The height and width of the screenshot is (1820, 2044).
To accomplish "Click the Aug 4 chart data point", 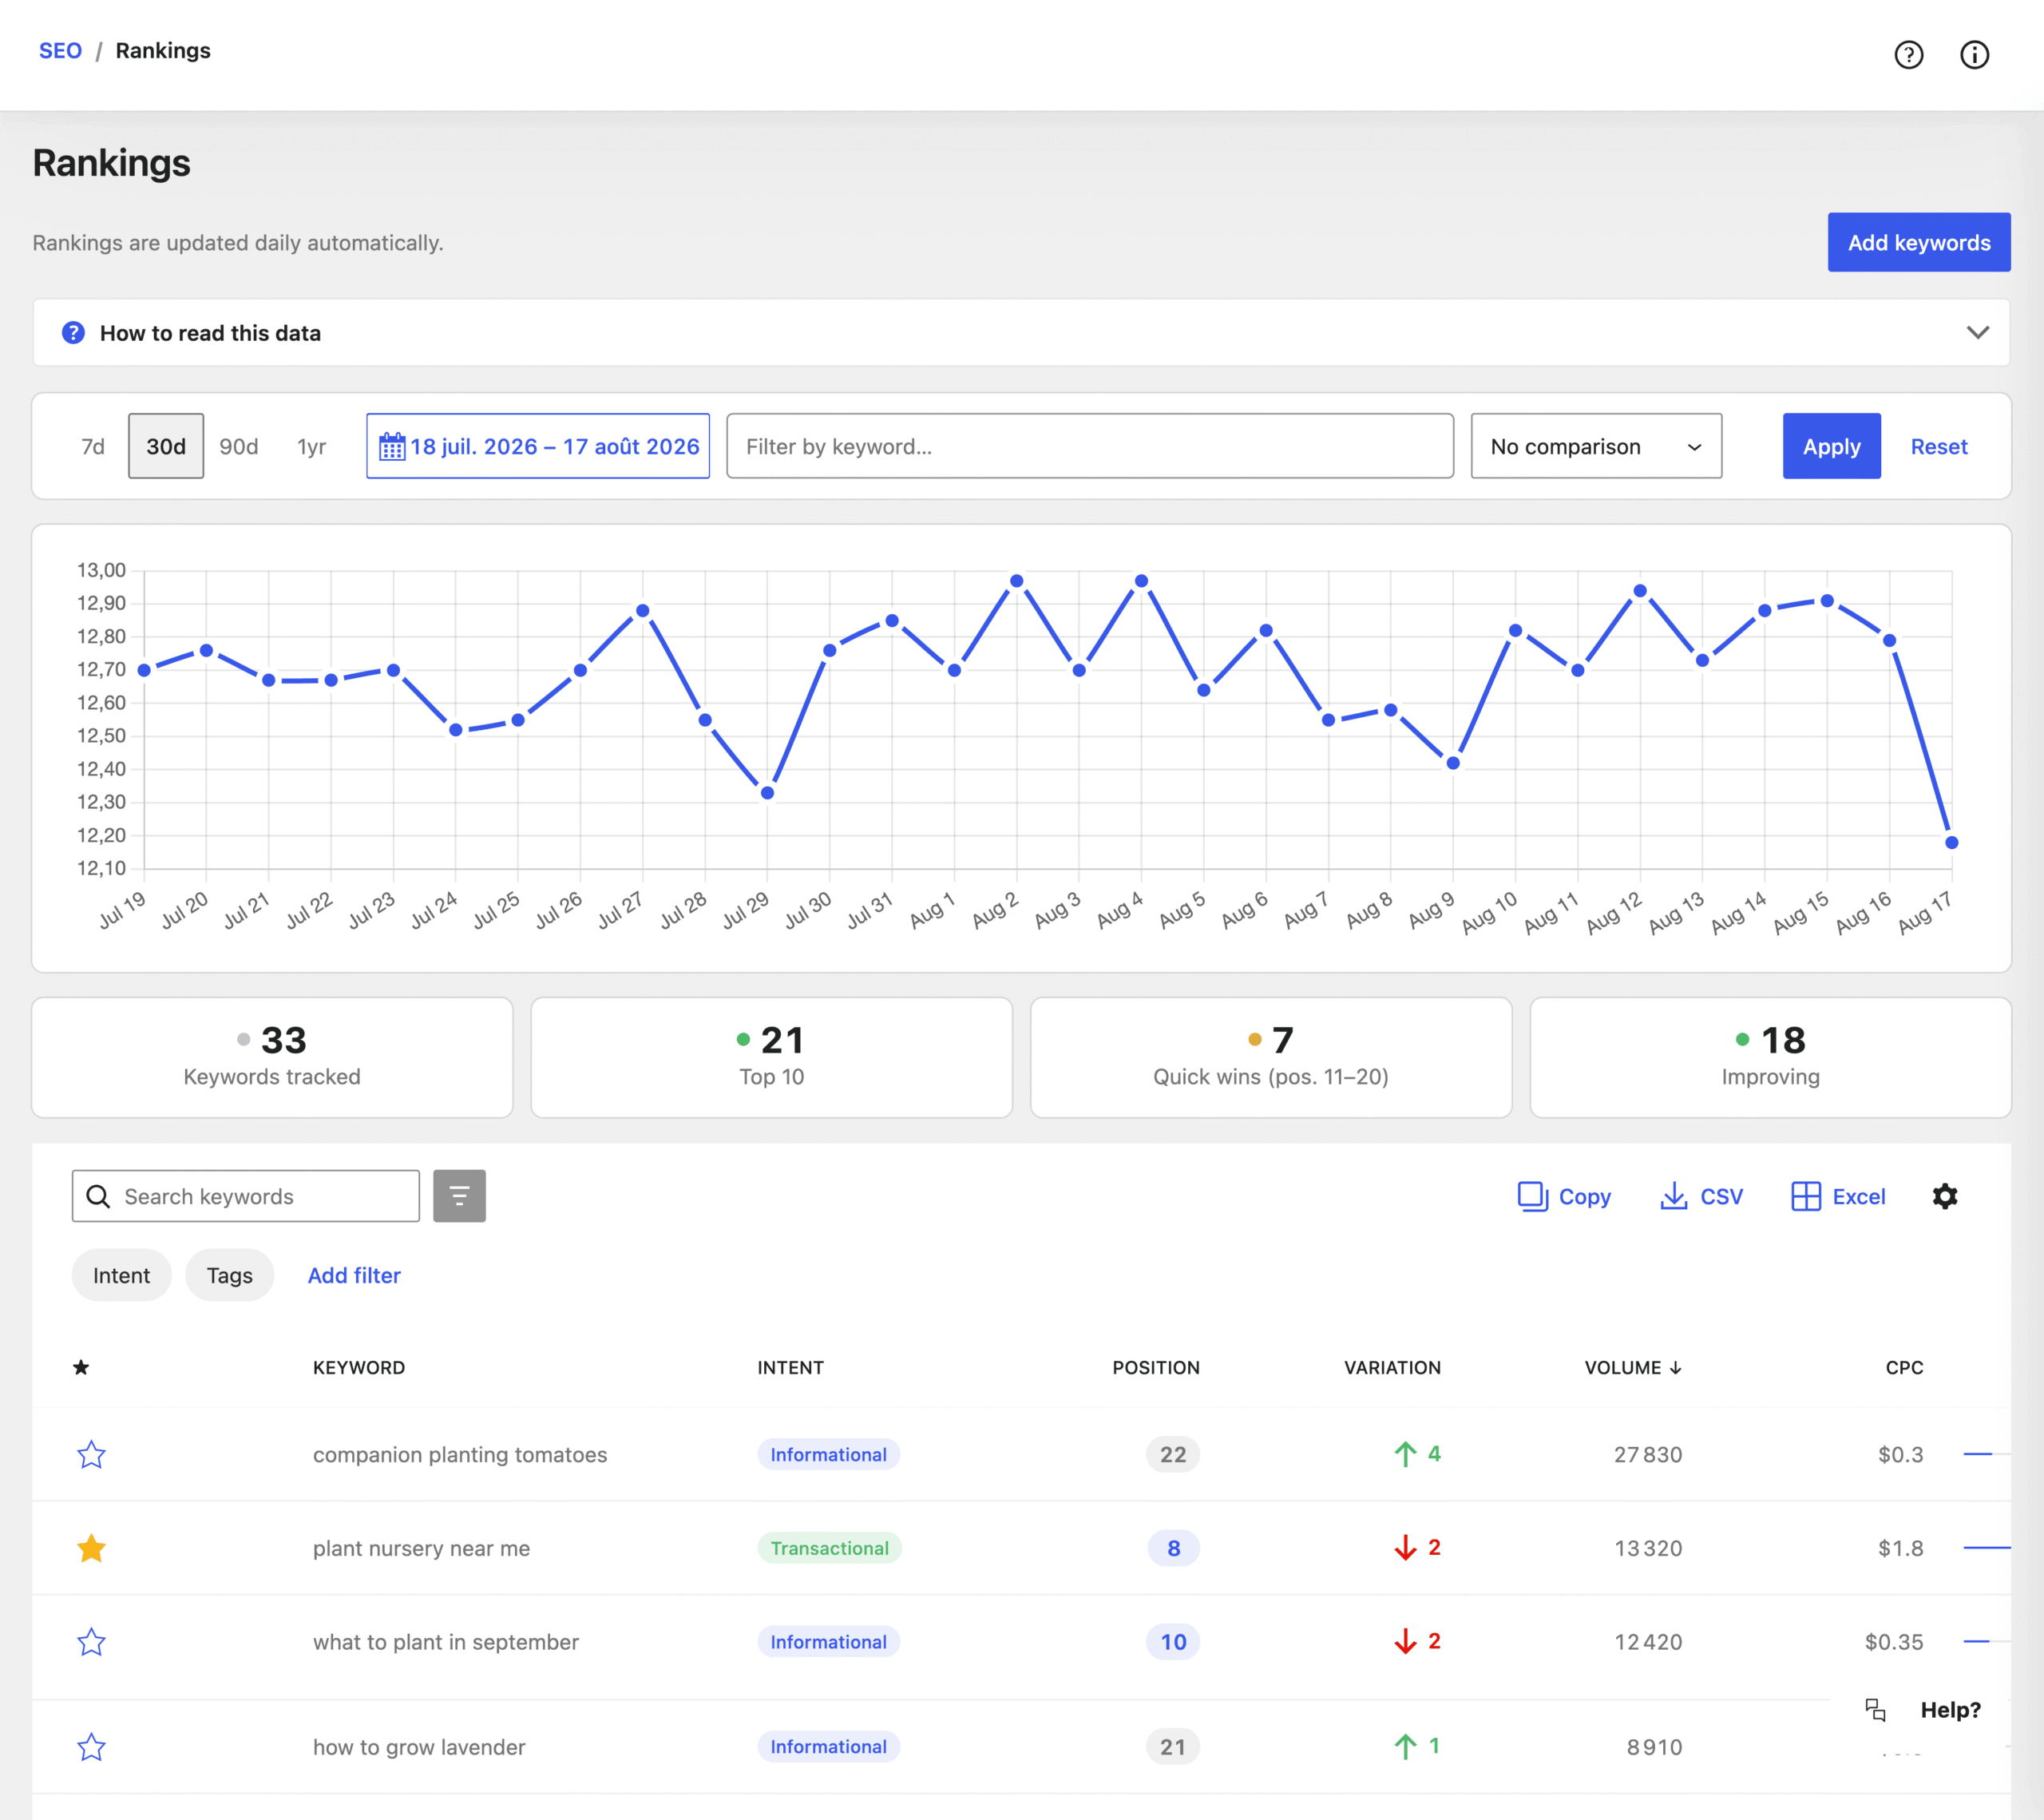I will click(1141, 581).
